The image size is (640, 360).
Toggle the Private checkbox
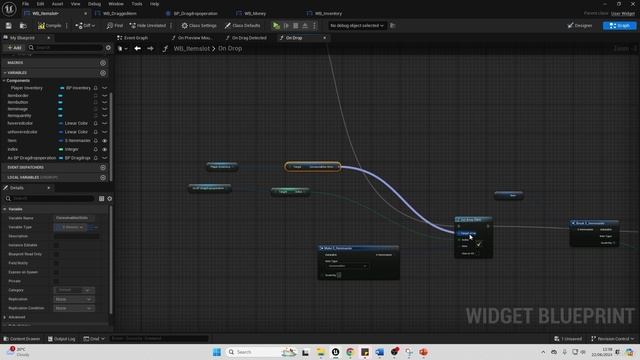[56, 281]
